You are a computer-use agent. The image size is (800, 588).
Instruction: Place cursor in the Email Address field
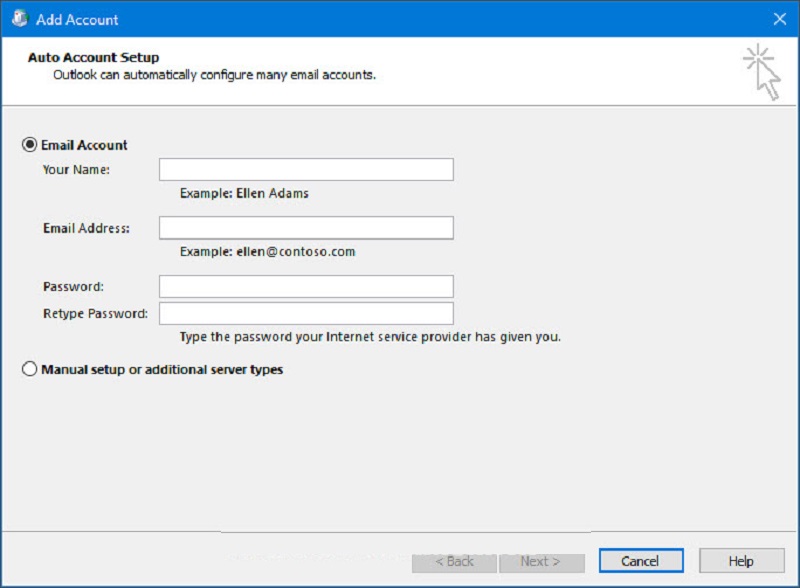point(306,228)
